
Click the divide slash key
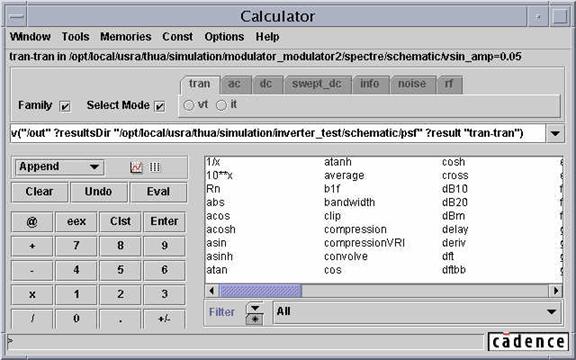[x=32, y=318]
